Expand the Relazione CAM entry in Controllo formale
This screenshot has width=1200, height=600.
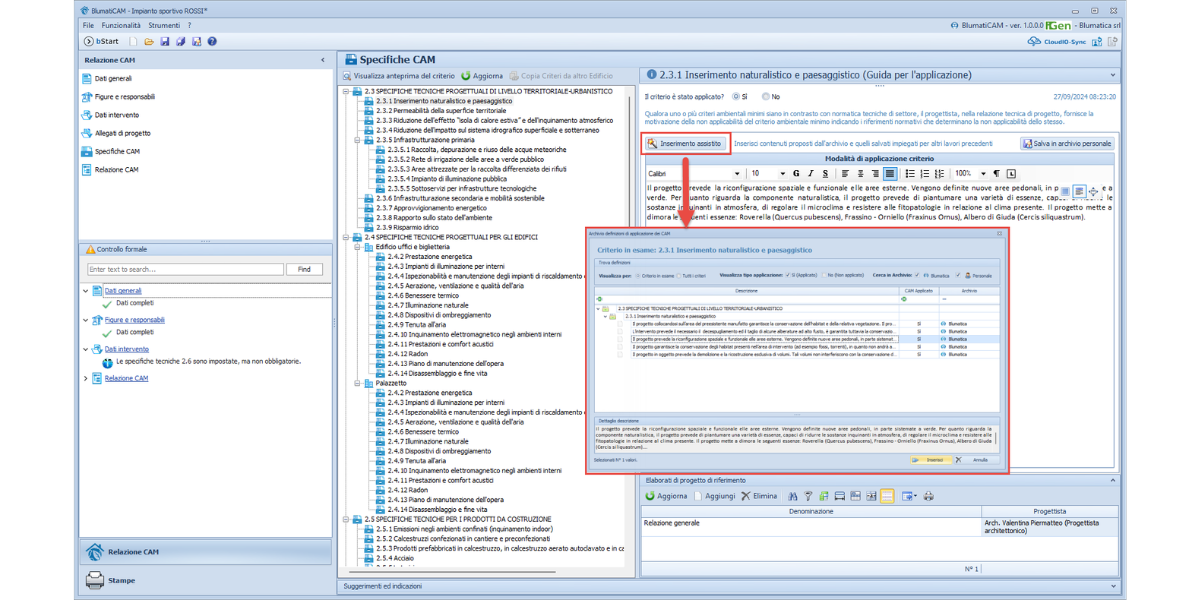85,378
